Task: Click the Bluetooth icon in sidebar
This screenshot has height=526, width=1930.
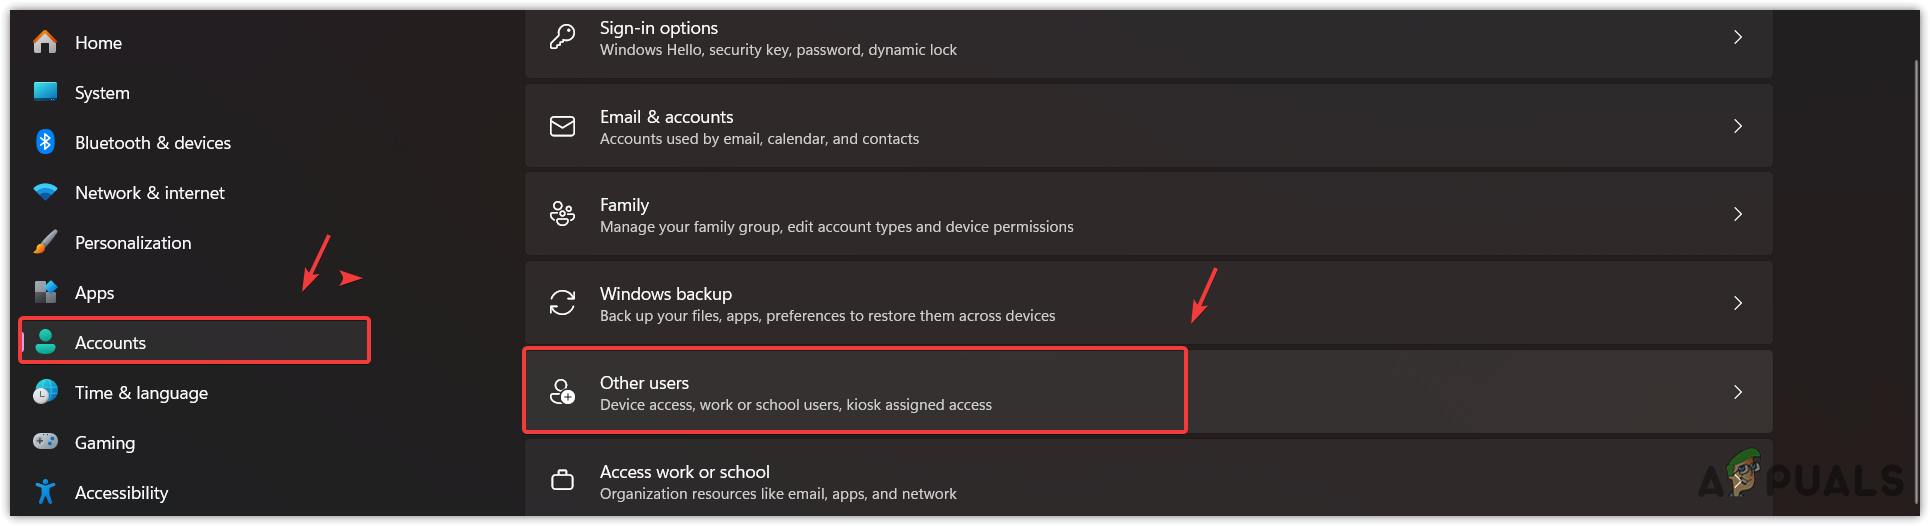Action: pos(45,142)
